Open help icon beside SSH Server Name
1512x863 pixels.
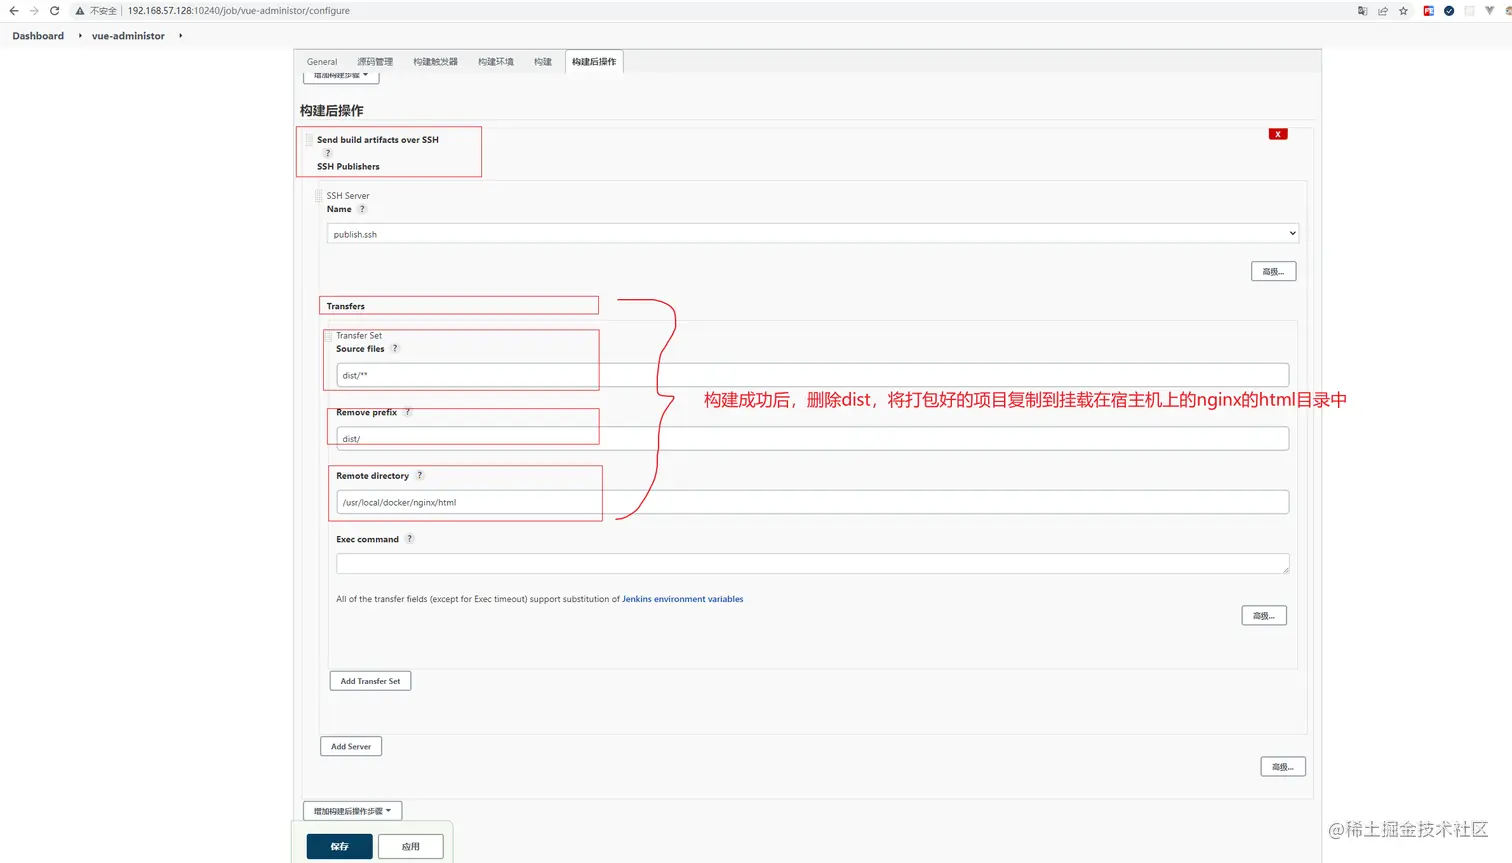click(362, 209)
